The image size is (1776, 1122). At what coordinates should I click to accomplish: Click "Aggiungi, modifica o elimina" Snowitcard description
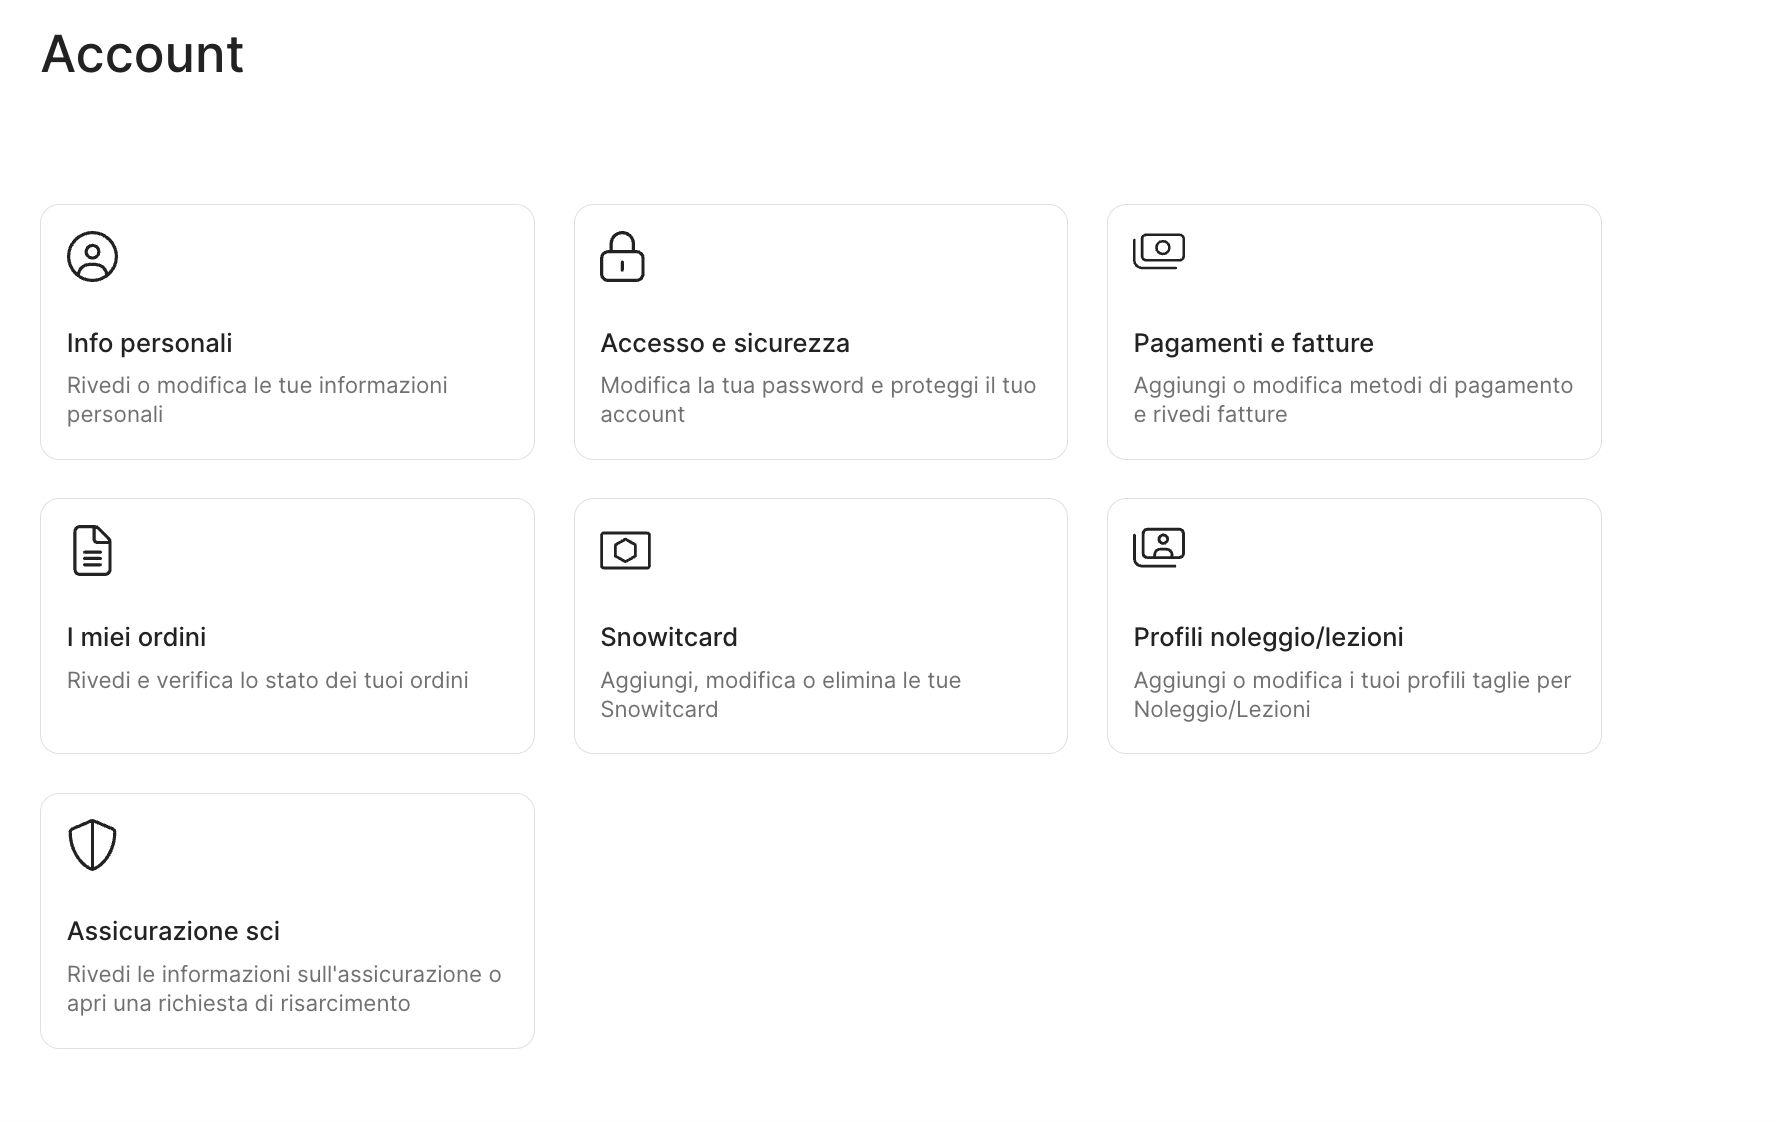(x=780, y=680)
